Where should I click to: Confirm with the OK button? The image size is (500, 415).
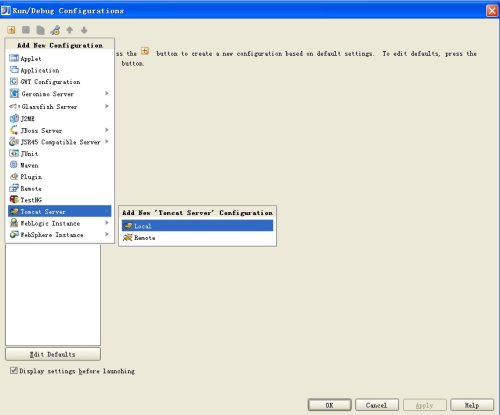tap(329, 405)
